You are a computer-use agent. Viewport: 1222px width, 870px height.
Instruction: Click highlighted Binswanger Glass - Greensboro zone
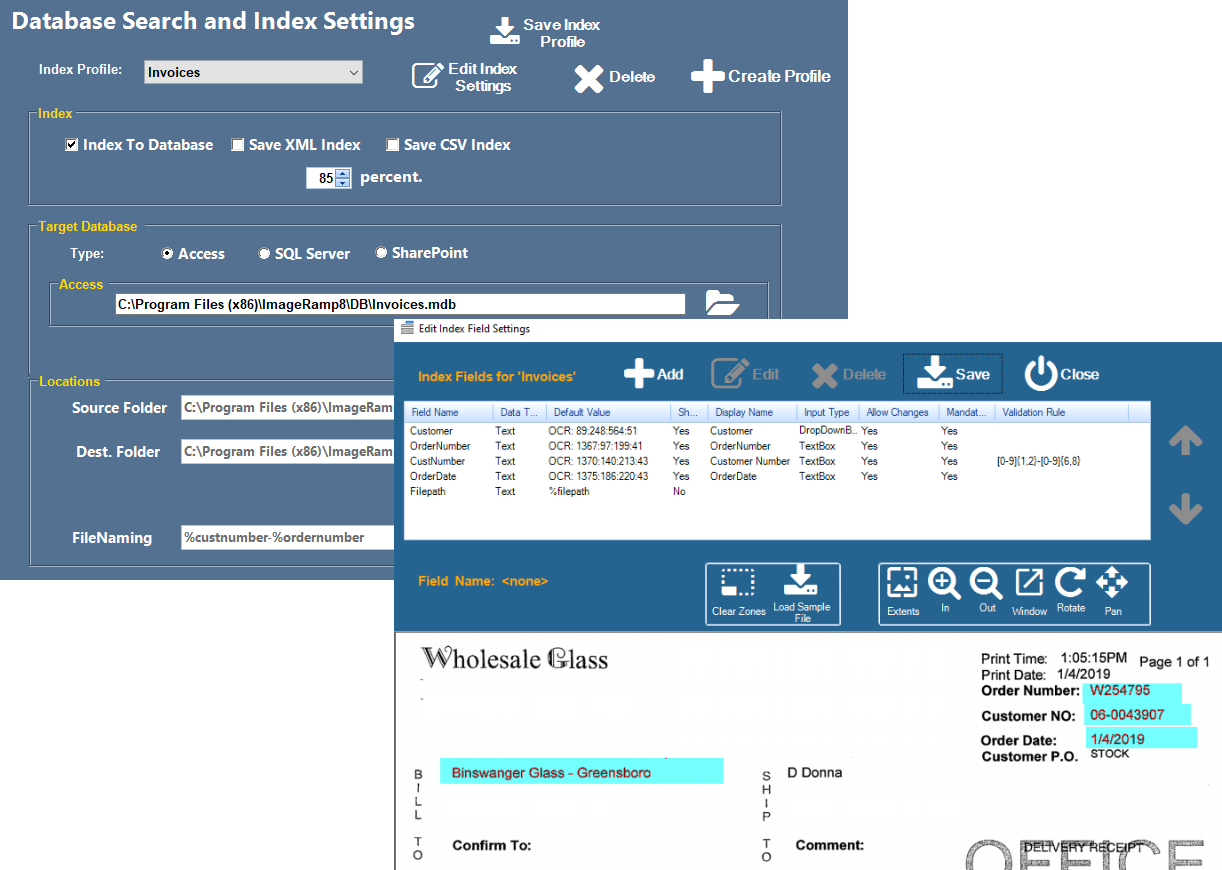pos(581,771)
